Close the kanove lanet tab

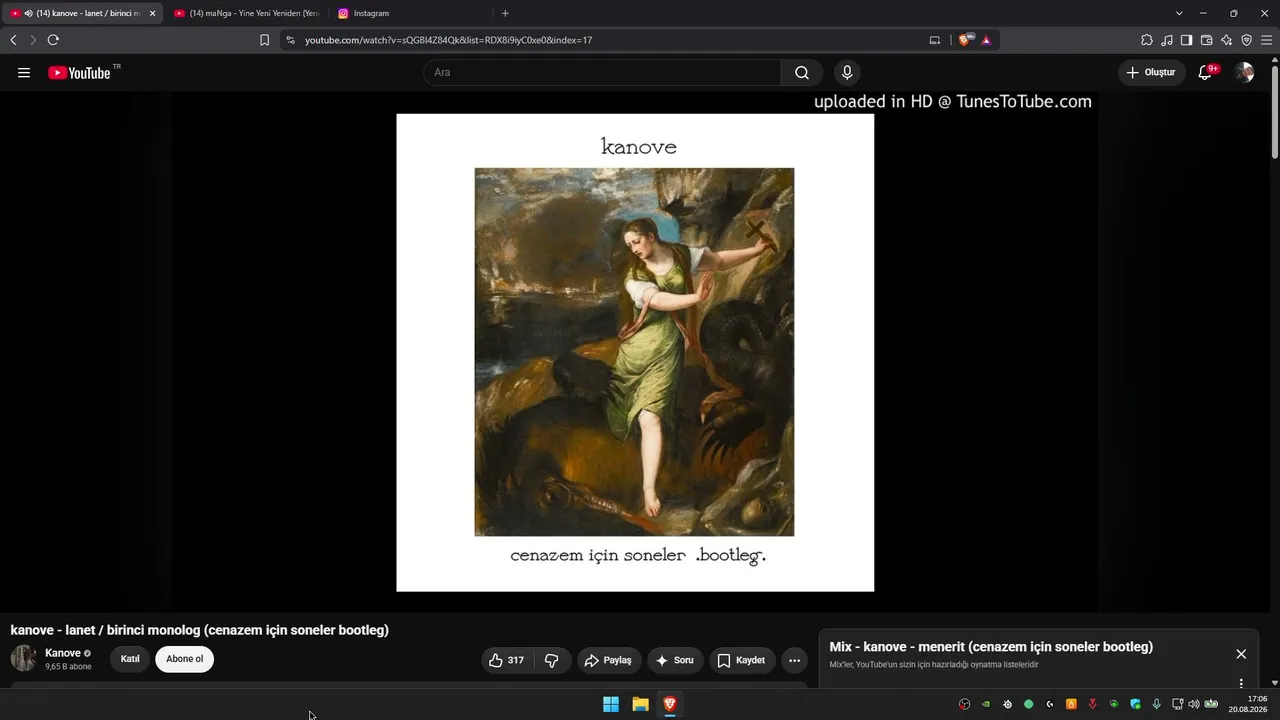tap(152, 13)
